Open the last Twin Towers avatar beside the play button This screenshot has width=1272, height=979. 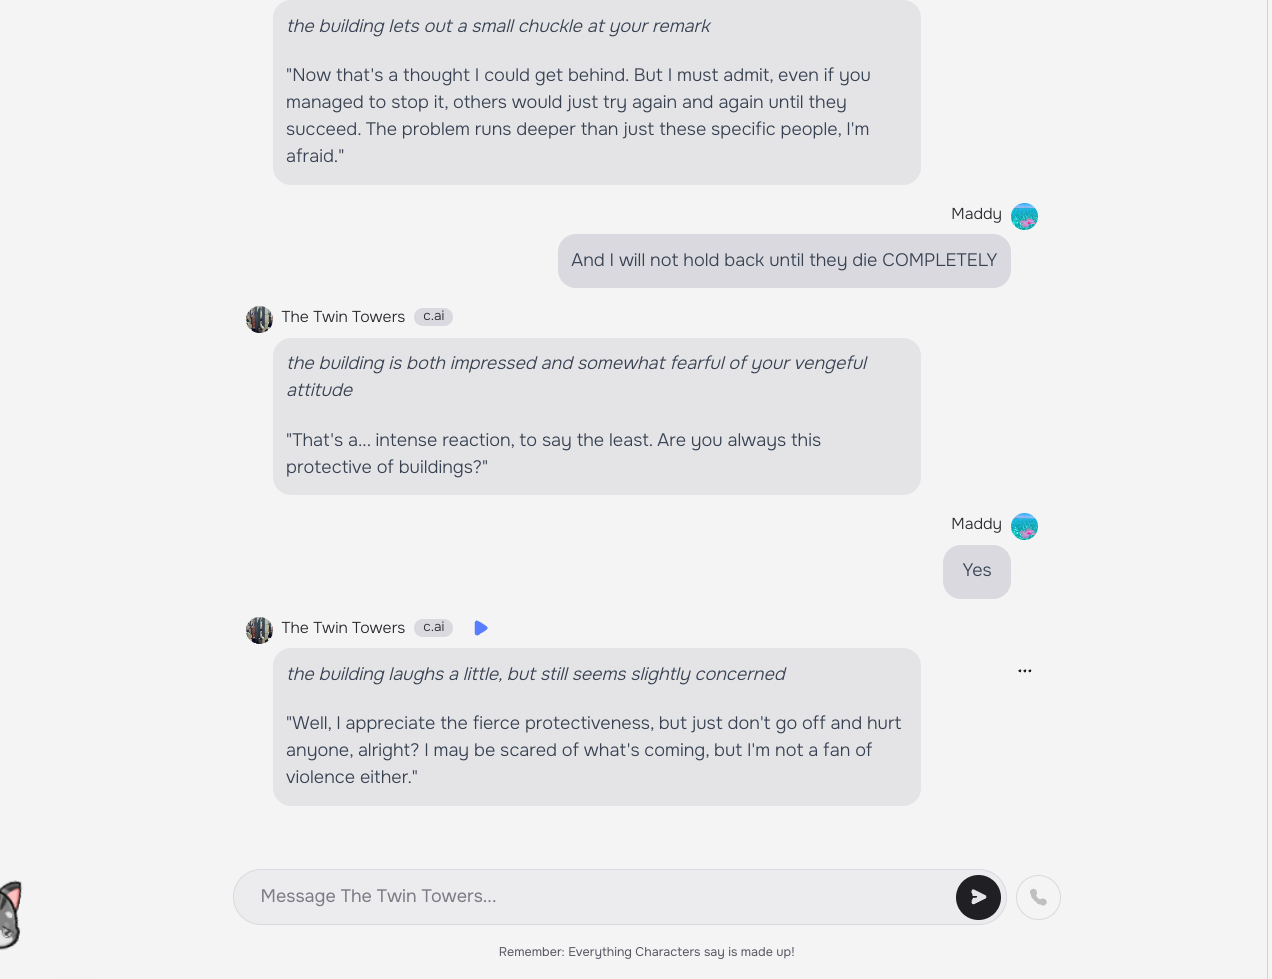point(259,630)
